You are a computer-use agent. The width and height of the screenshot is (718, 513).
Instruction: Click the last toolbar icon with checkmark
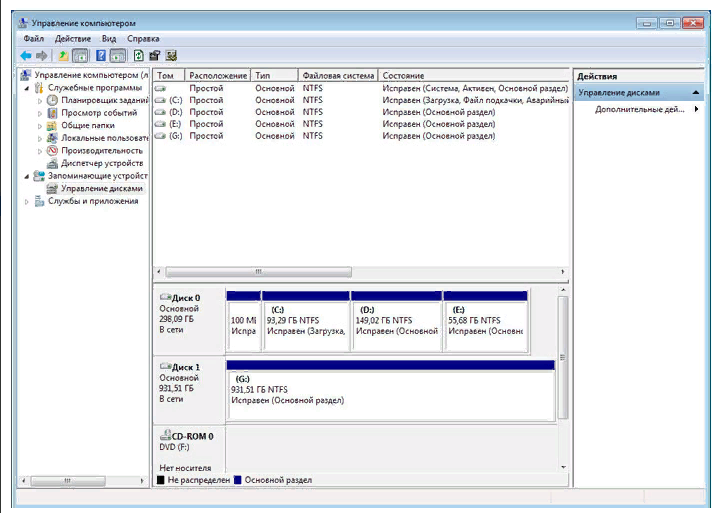[x=171, y=56]
